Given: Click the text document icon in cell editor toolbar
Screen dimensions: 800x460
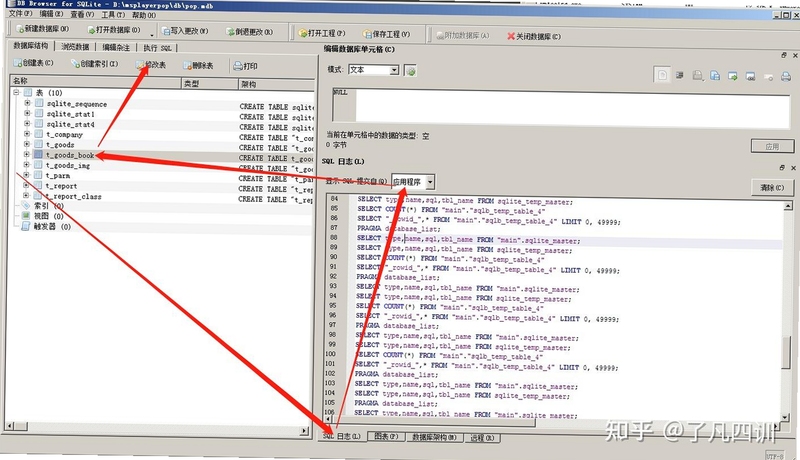Looking at the screenshot, I should point(662,75).
